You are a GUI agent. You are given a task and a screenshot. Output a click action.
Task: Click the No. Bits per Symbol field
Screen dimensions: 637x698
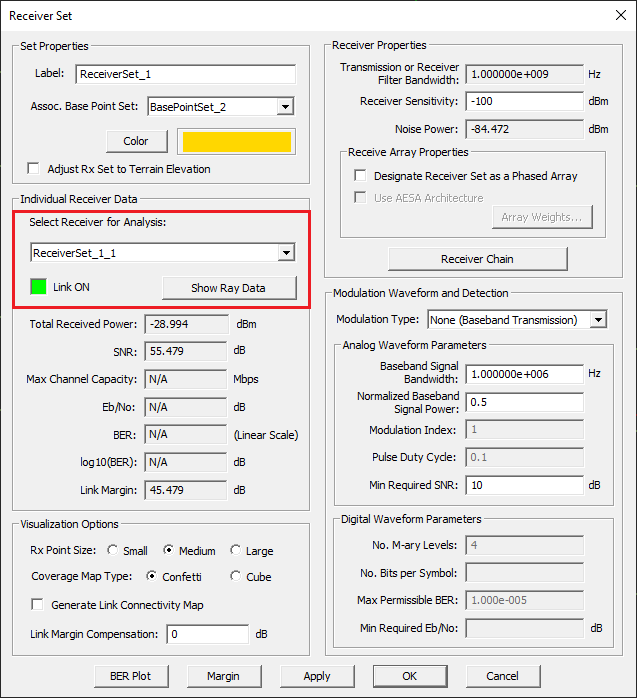click(524, 572)
